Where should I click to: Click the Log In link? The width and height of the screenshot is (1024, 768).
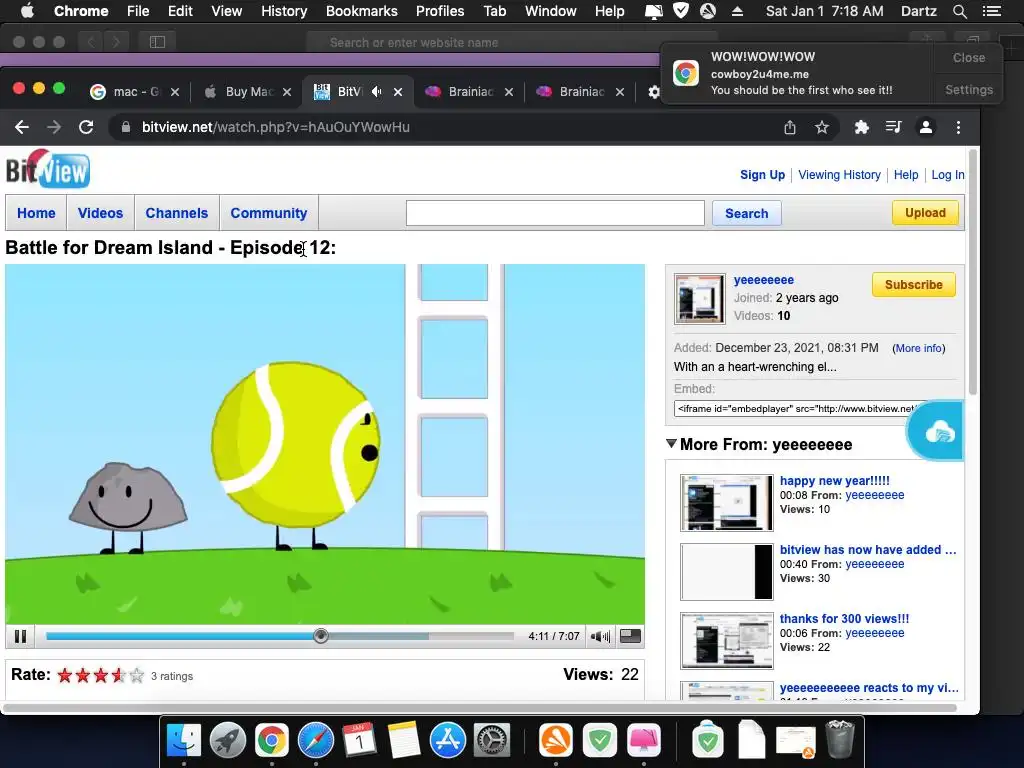tap(948, 175)
